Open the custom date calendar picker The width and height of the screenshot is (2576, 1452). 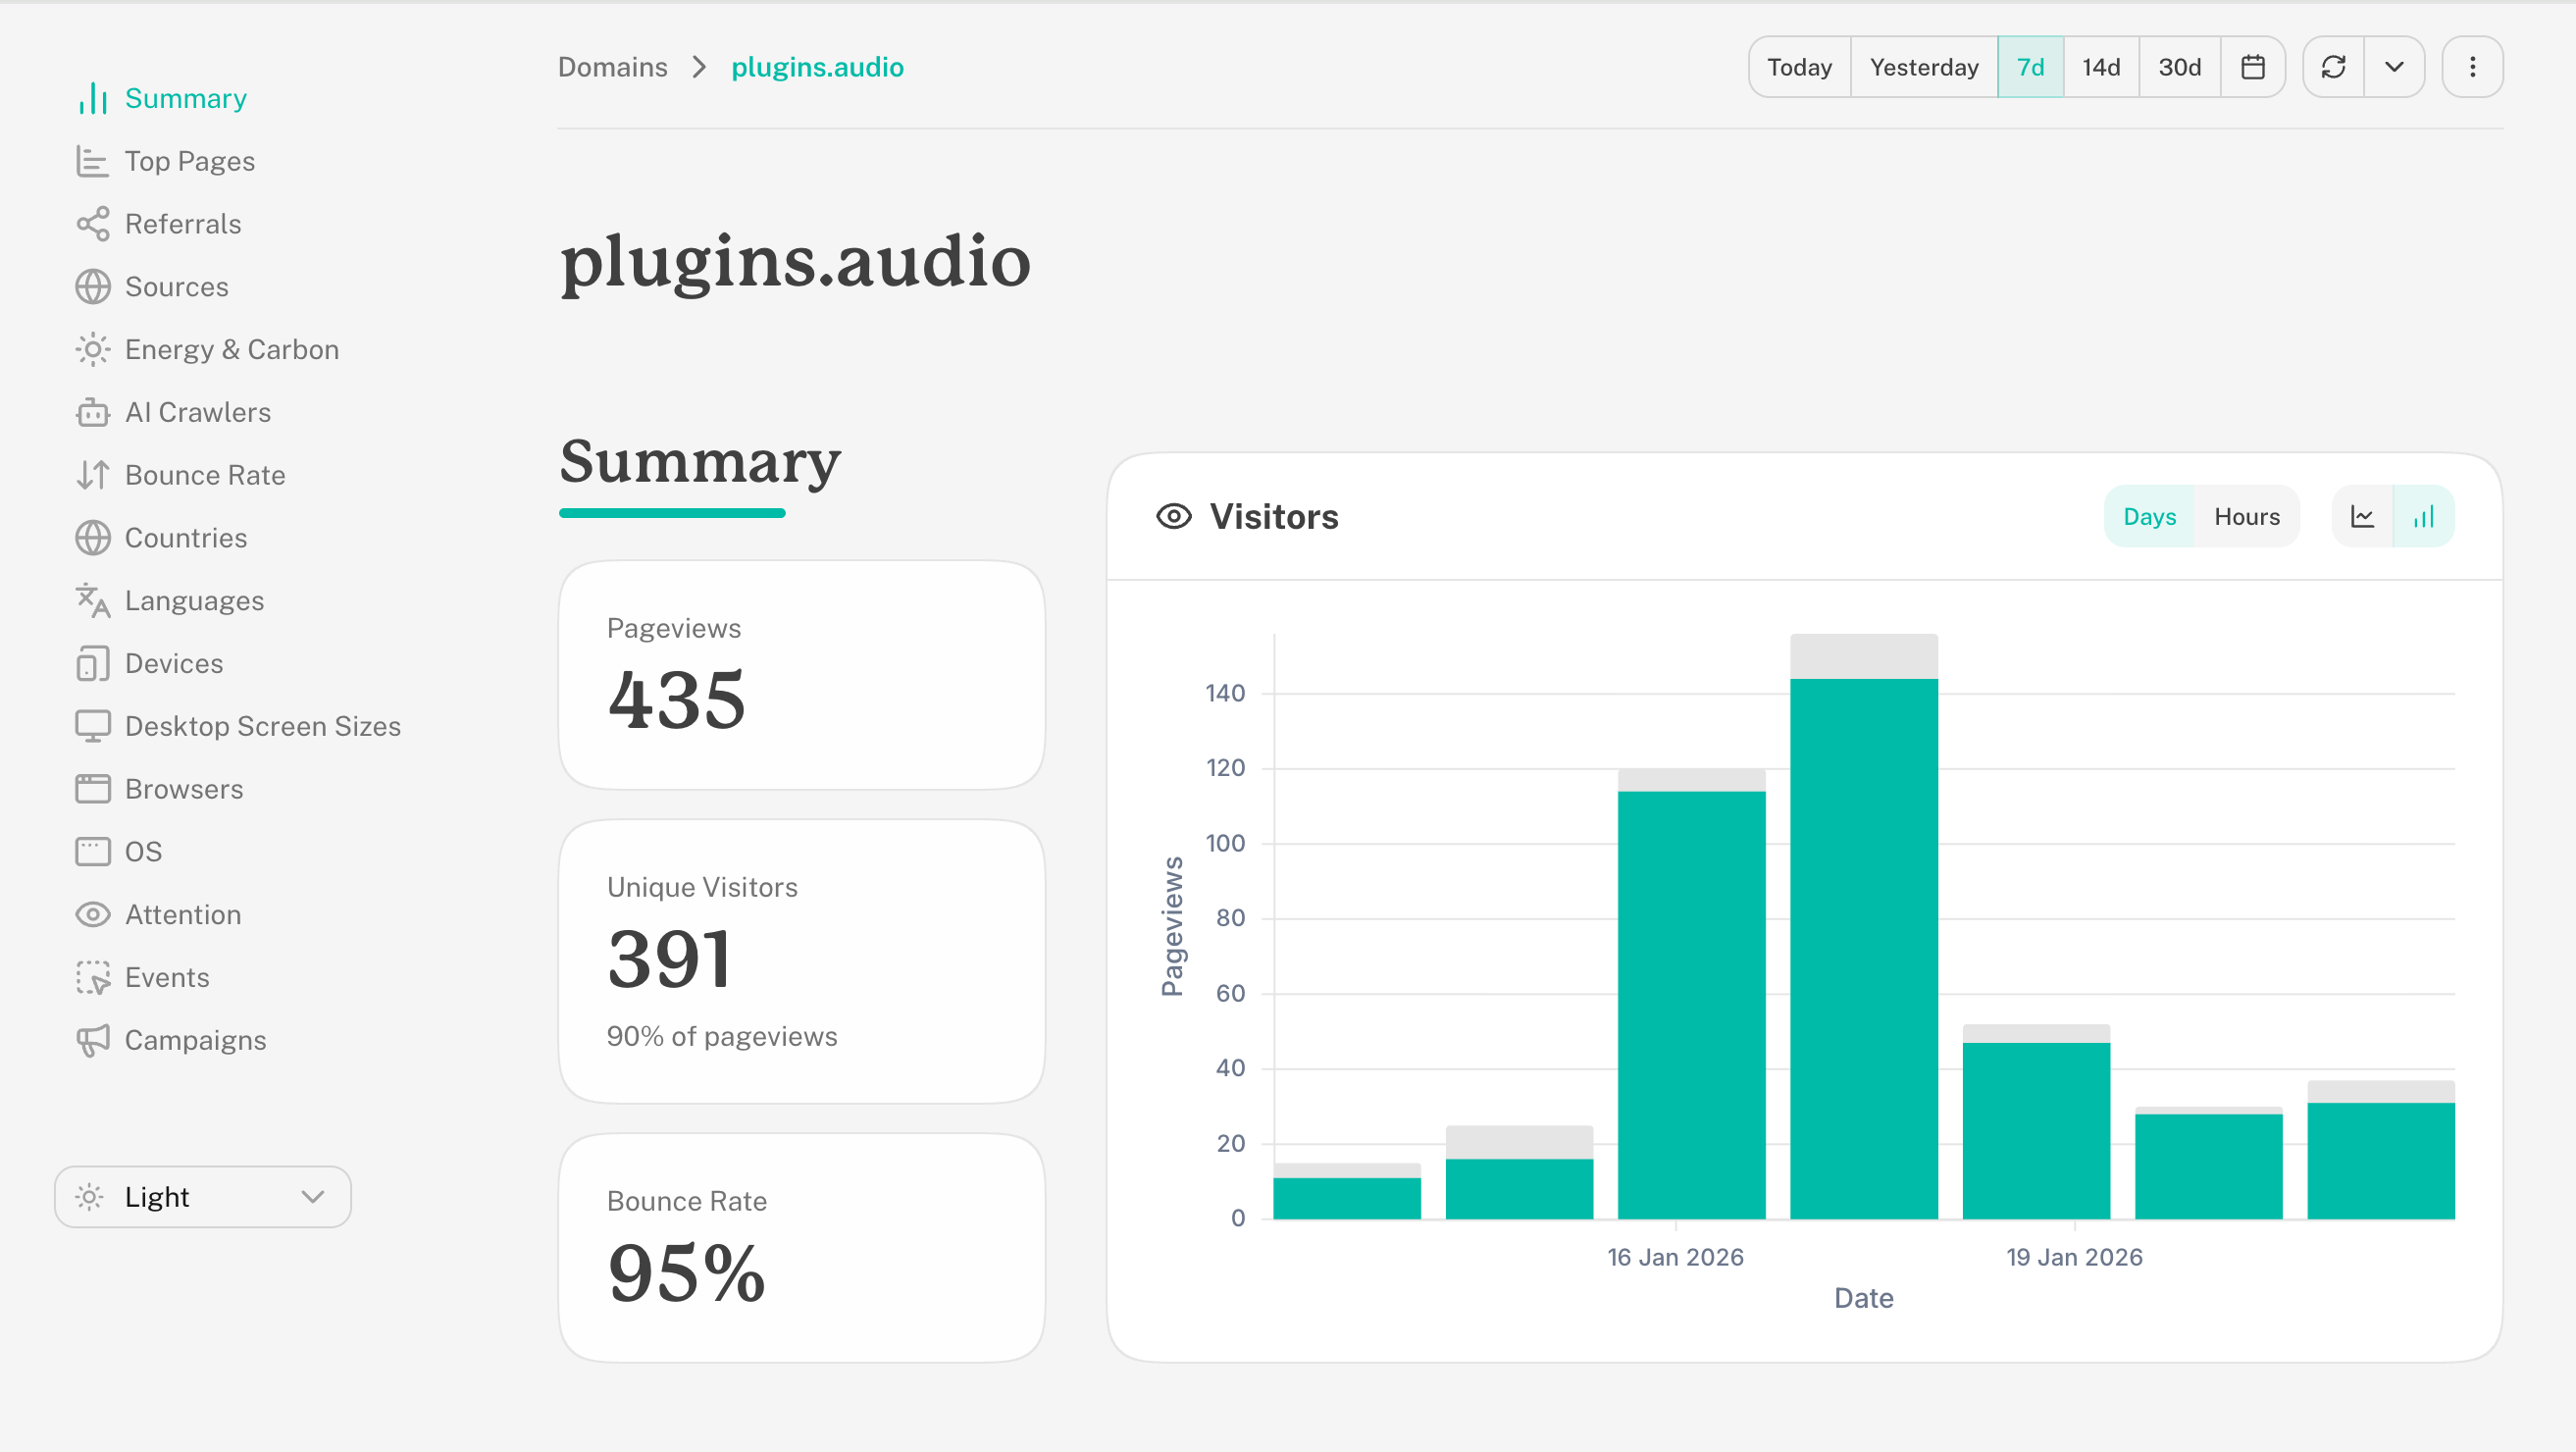pyautogui.click(x=2252, y=67)
